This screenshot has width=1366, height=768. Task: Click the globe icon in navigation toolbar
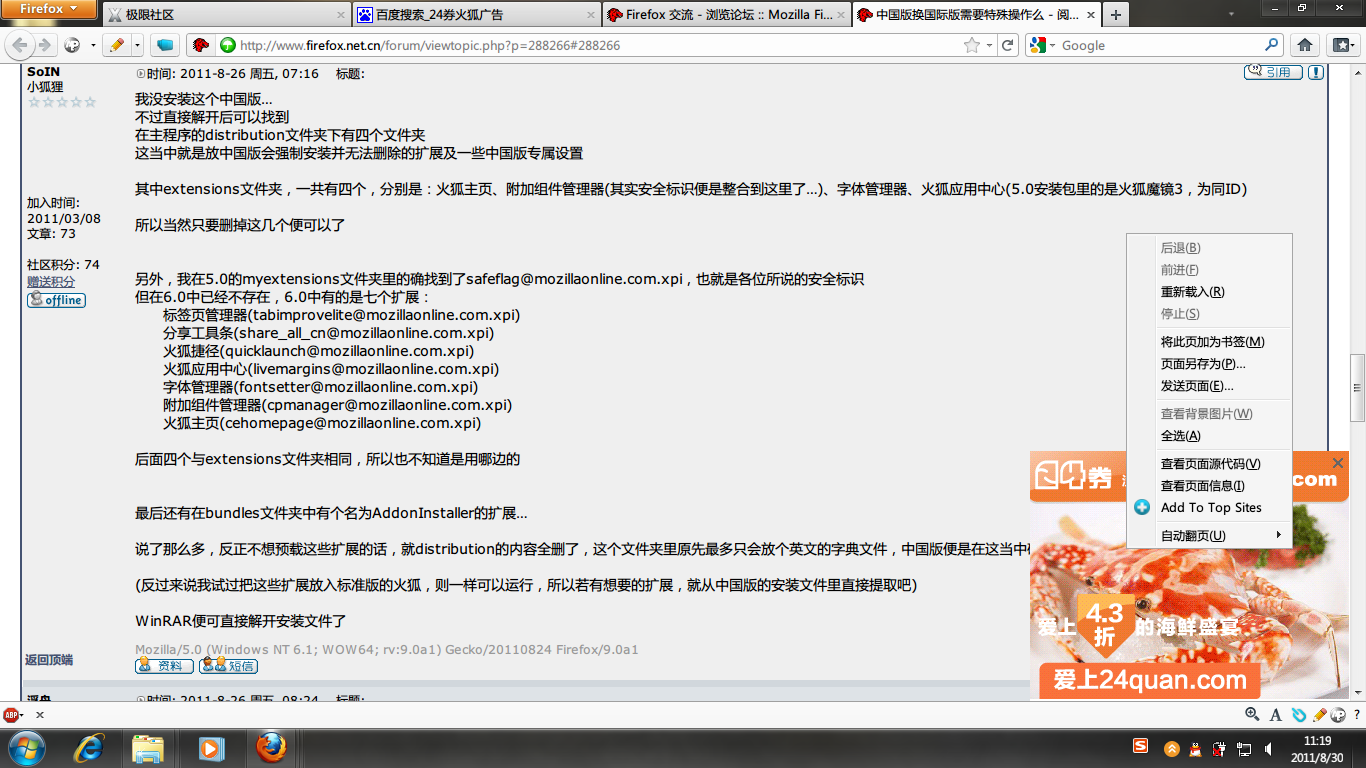[x=72, y=45]
